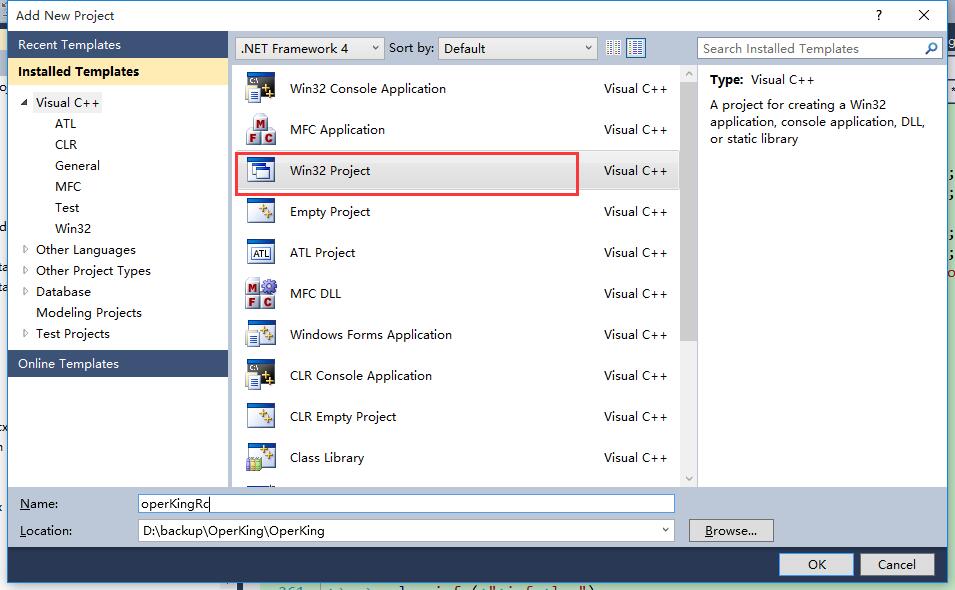
Task: Expand the Other Languages node
Action: point(25,249)
